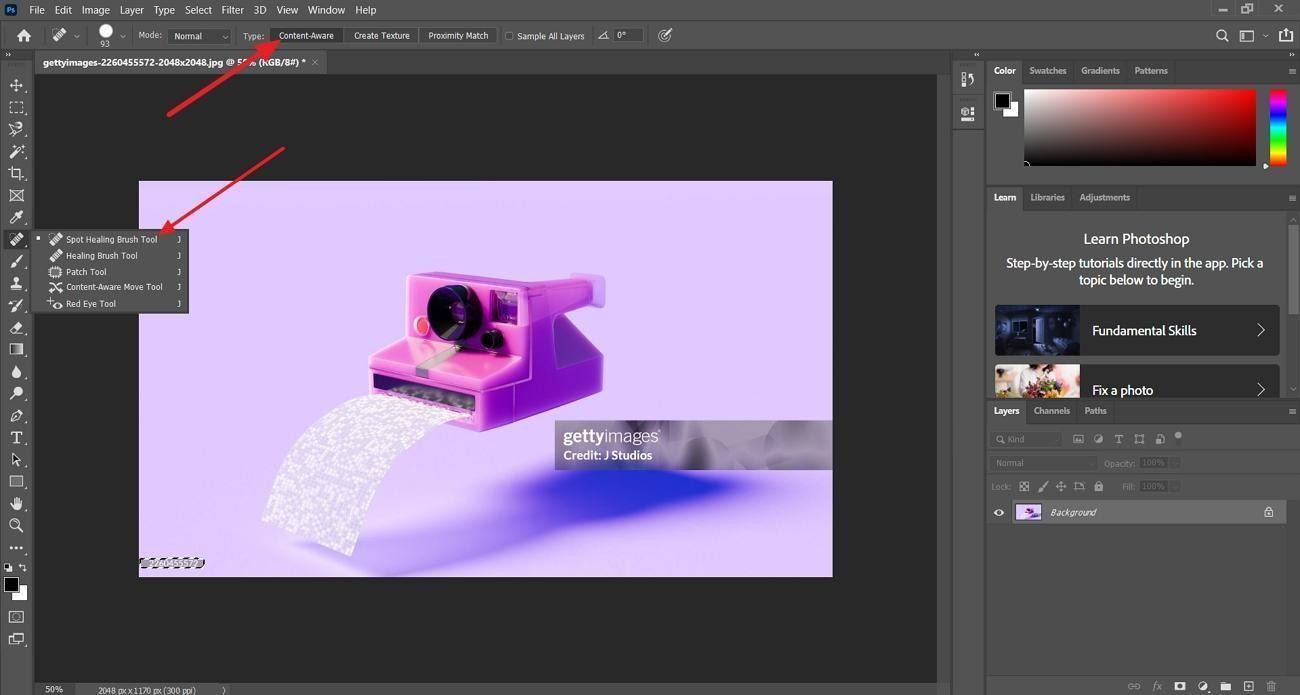Image resolution: width=1300 pixels, height=695 pixels.
Task: Click the Home icon in options bar
Action: click(24, 36)
